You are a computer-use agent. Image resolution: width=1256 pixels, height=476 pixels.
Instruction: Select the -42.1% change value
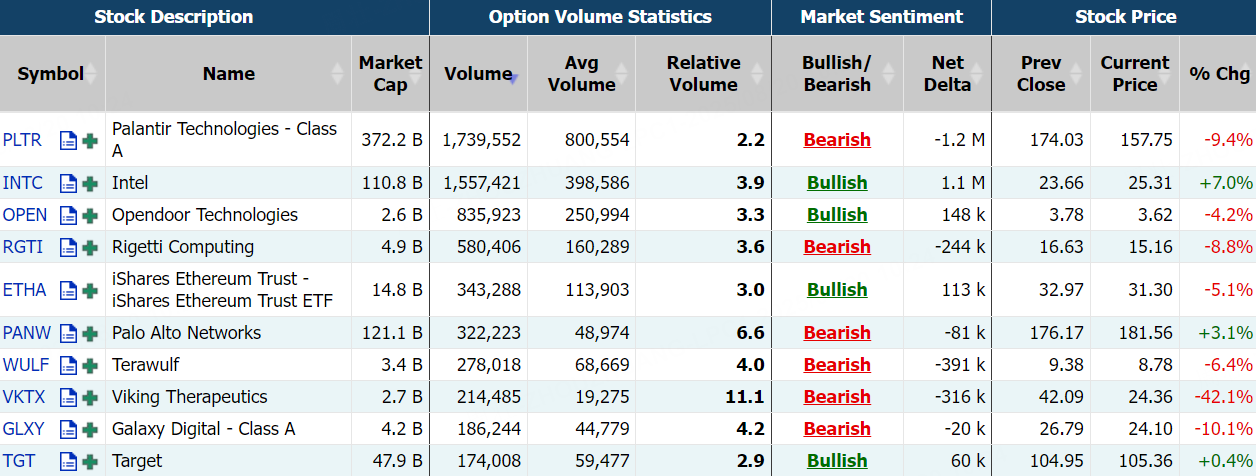tap(1224, 397)
